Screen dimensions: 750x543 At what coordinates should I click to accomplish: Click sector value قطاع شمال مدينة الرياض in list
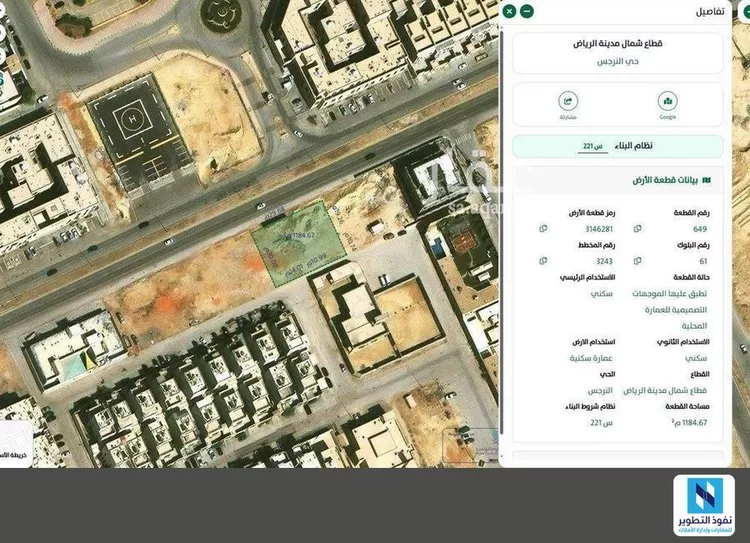[x=665, y=390]
